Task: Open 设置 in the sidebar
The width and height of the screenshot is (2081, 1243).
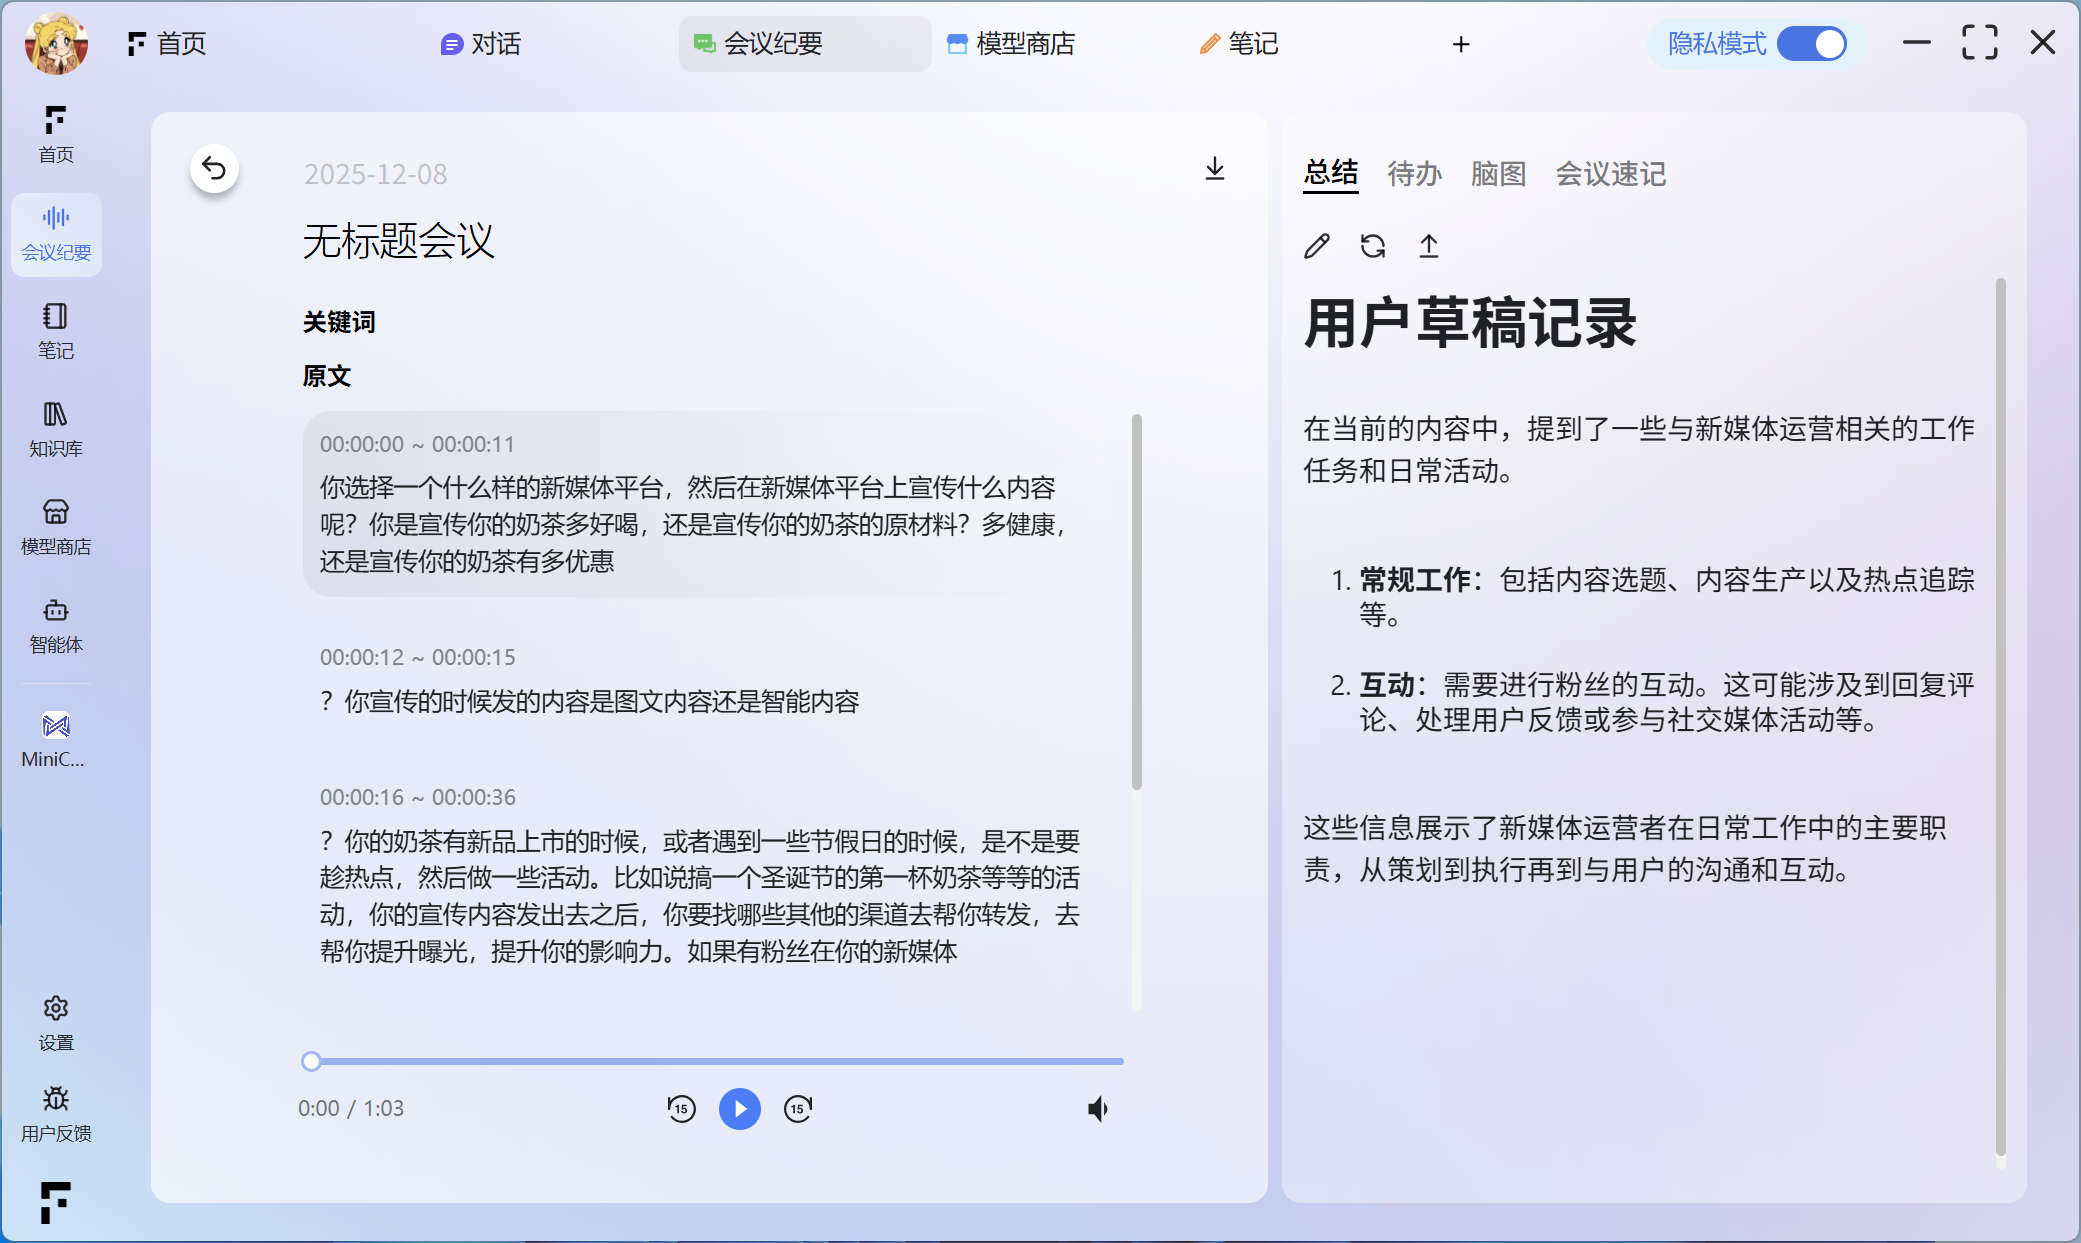Action: (56, 1022)
